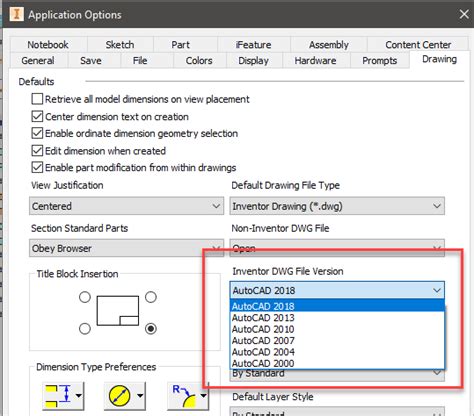Uncheck Edit dimension when created
Image resolution: width=474 pixels, height=416 pixels.
(x=37, y=151)
